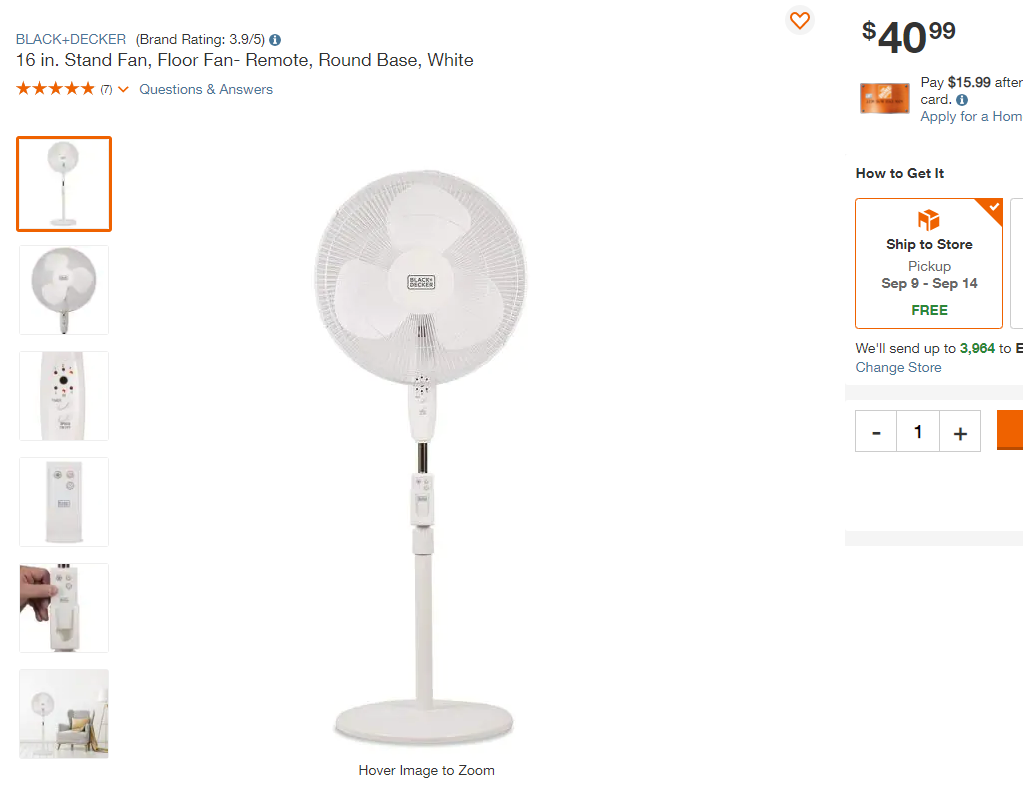
Task: Expand the ratings dropdown chevron
Action: coord(123,89)
